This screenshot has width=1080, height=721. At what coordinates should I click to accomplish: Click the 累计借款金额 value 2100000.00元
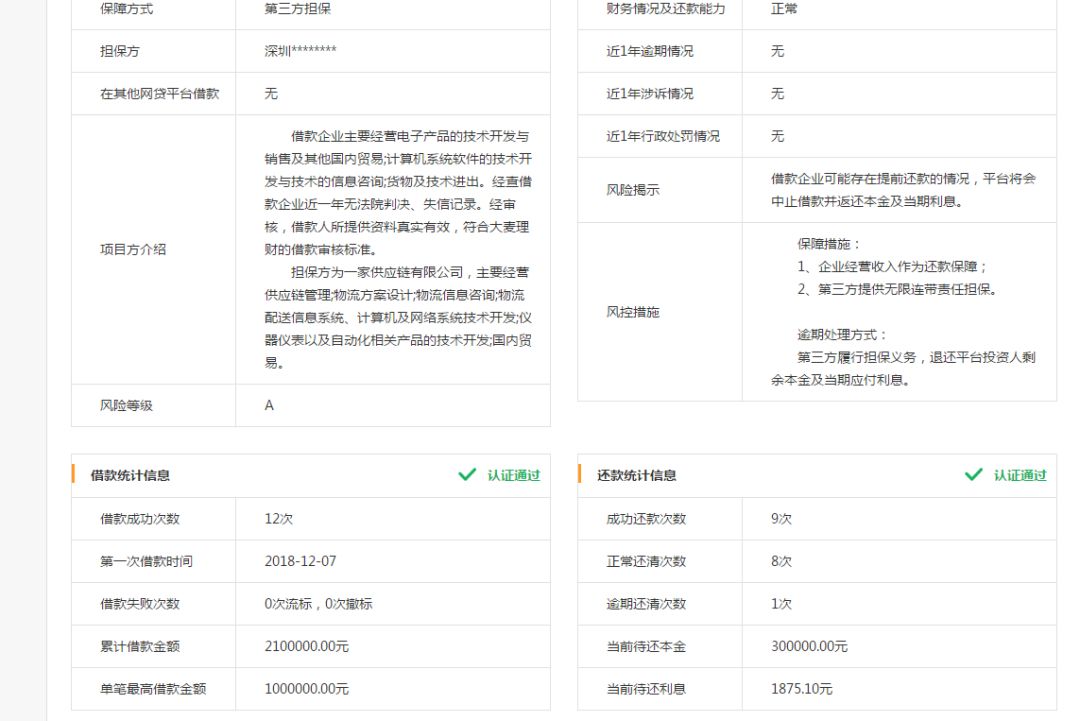[x=306, y=647]
